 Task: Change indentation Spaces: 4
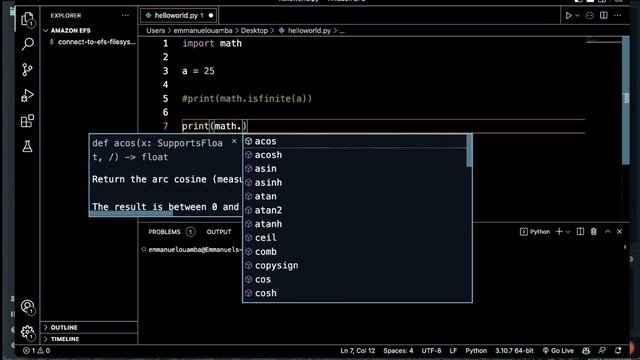pyautogui.click(x=398, y=351)
